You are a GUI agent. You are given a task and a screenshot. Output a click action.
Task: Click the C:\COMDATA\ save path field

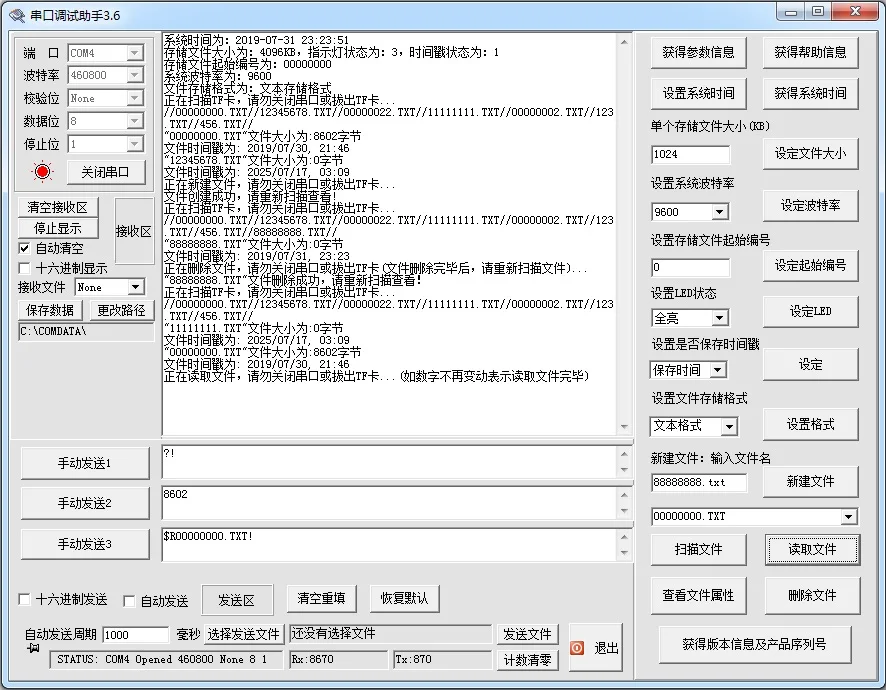pos(86,332)
